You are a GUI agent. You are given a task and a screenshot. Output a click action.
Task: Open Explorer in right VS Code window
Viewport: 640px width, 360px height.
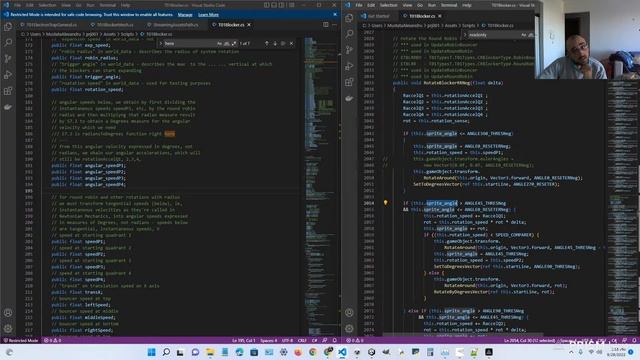[349, 18]
